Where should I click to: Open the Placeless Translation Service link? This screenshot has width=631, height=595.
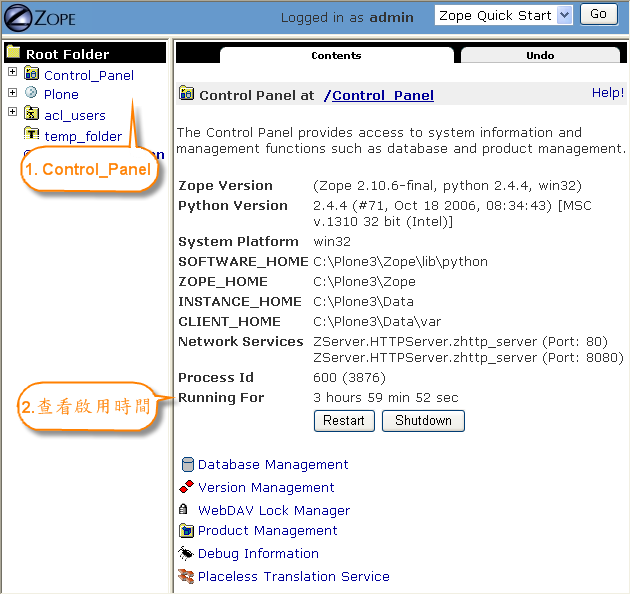[x=294, y=576]
